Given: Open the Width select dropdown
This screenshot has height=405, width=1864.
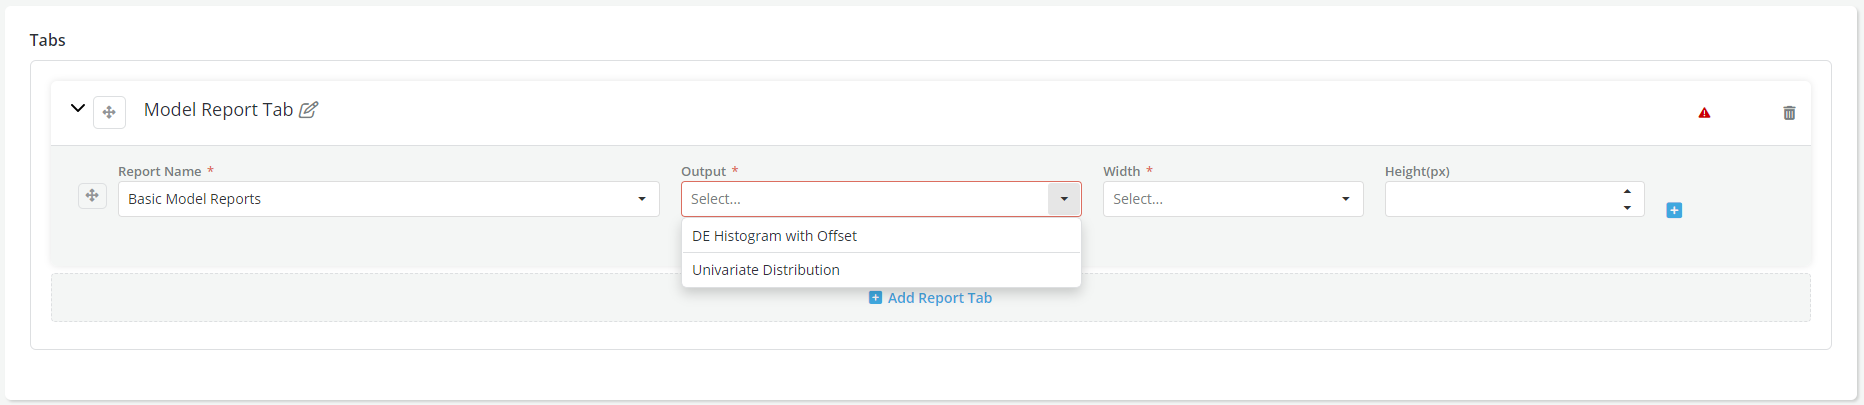Looking at the screenshot, I should click(x=1220, y=199).
